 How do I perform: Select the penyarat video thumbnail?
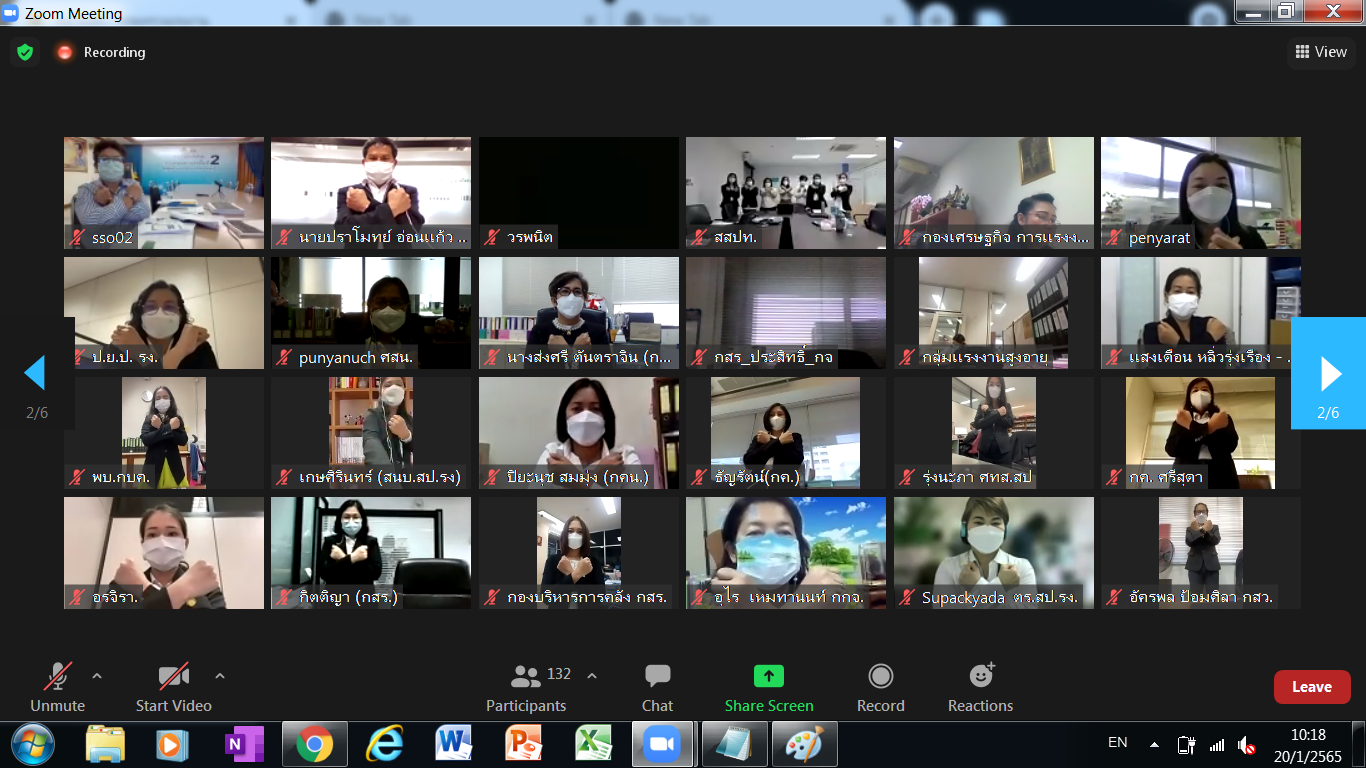click(x=1200, y=192)
